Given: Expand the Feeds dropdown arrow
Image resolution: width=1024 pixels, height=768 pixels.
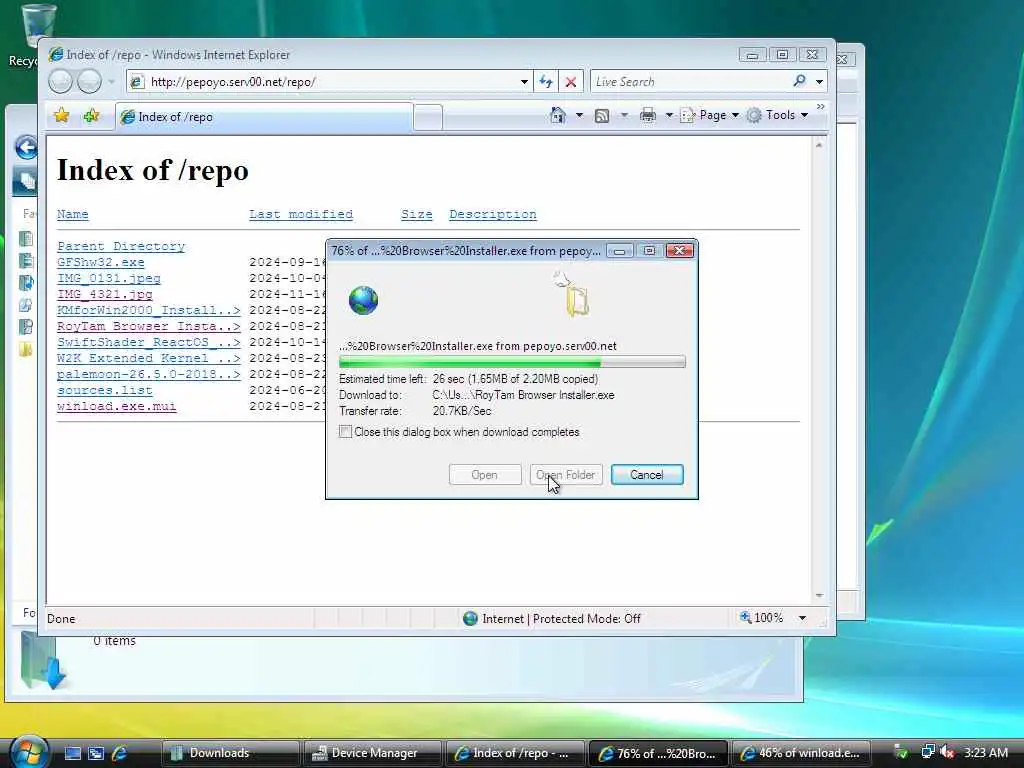Looking at the screenshot, I should [x=624, y=116].
